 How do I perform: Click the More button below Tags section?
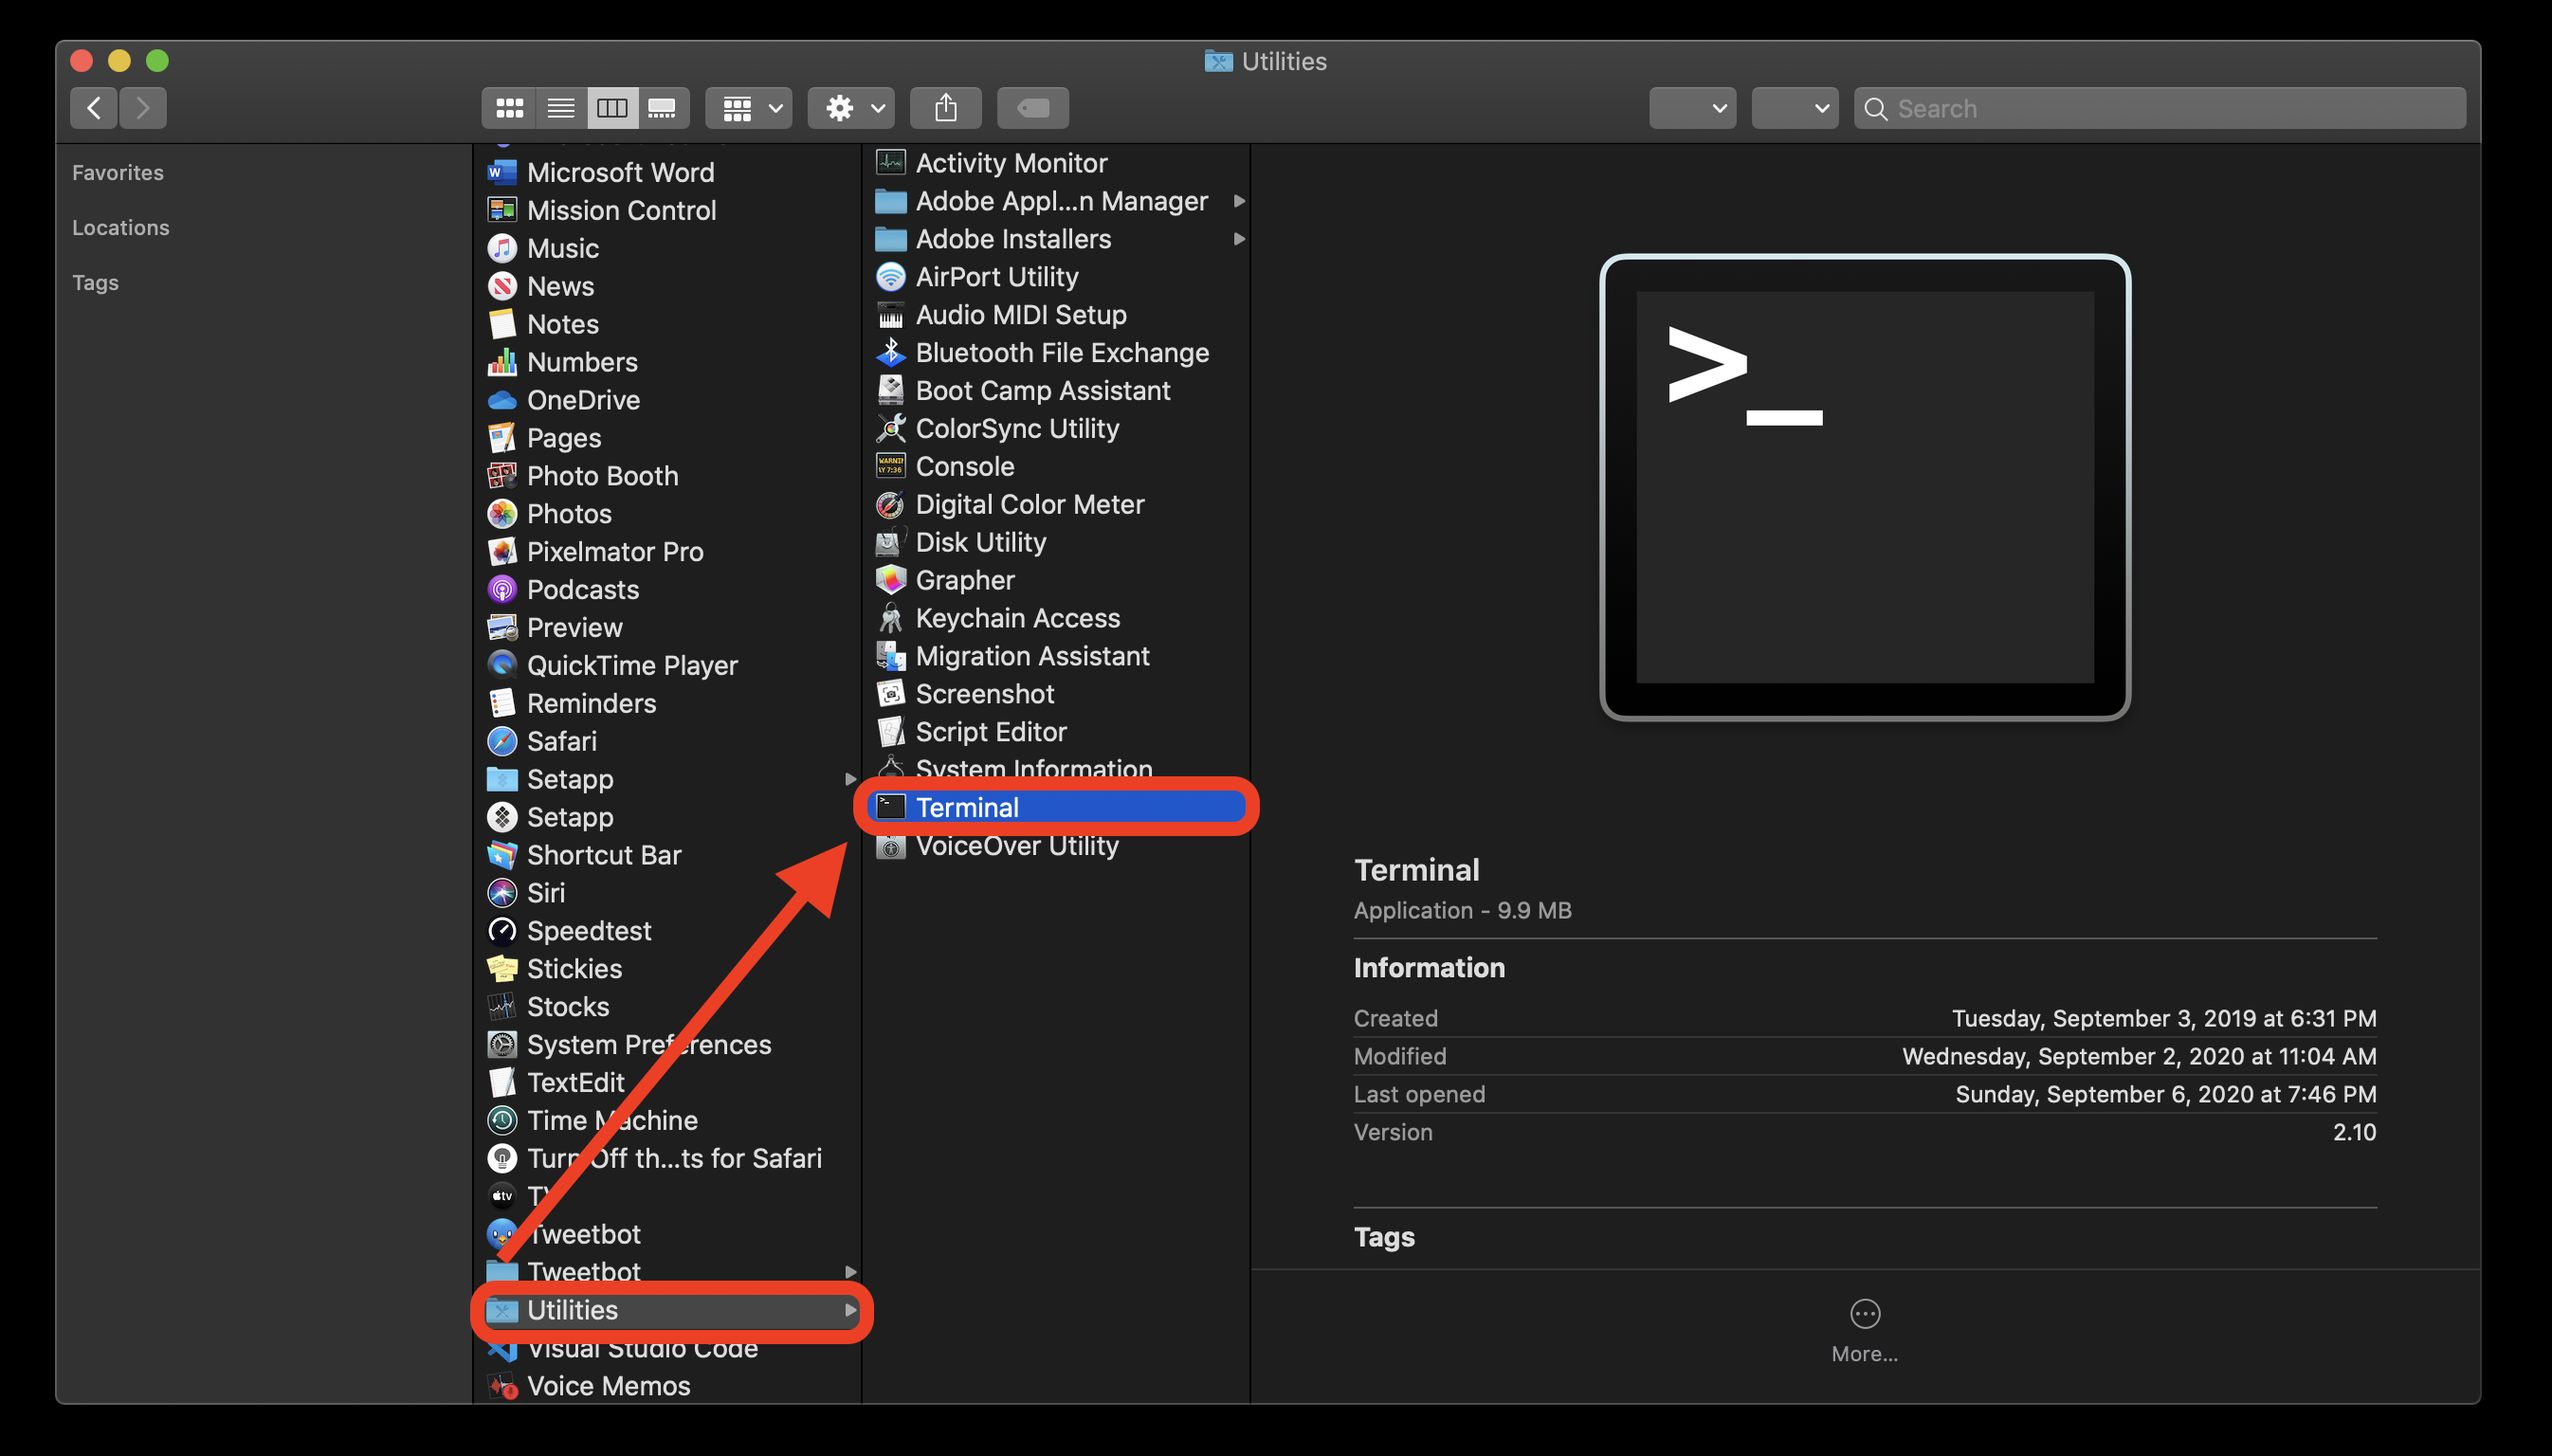(1863, 1314)
